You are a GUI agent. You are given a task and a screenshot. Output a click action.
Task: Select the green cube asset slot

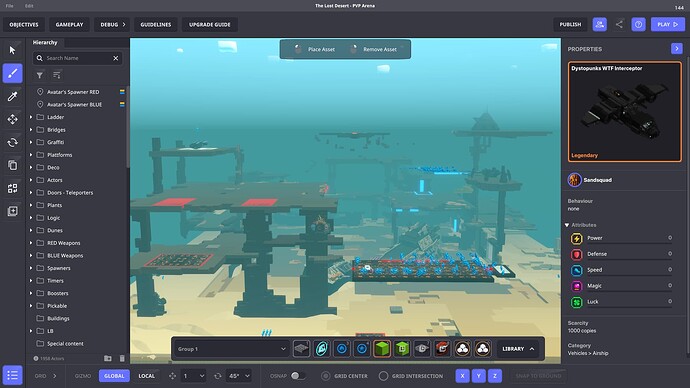click(x=382, y=349)
